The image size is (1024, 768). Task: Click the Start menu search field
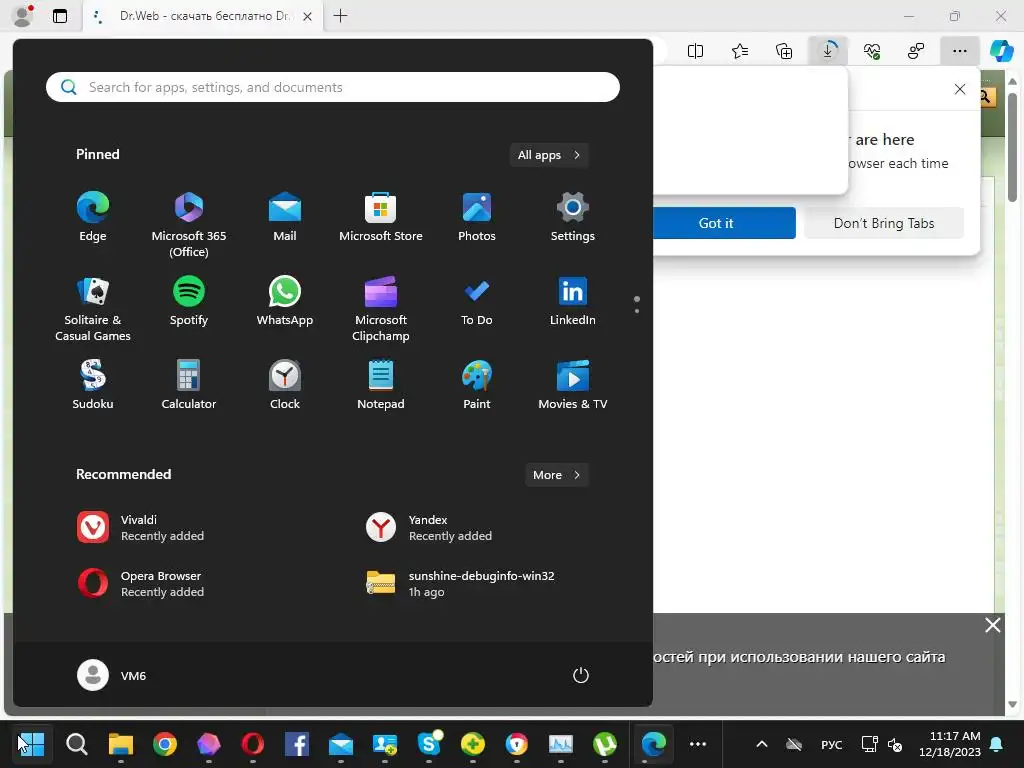(333, 87)
